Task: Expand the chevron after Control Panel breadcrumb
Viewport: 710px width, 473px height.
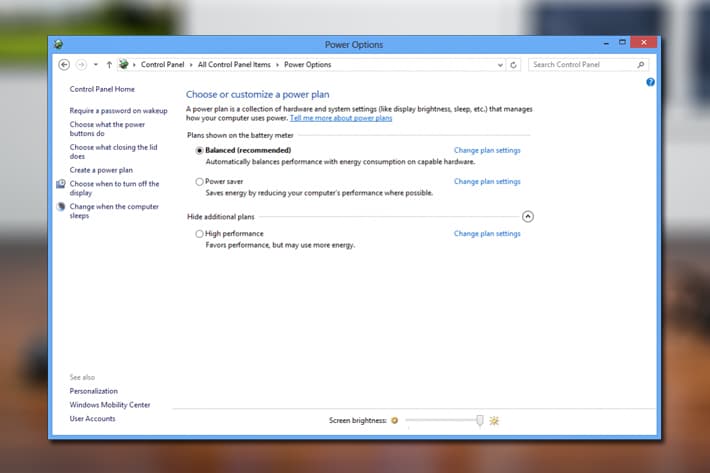Action: coord(191,65)
